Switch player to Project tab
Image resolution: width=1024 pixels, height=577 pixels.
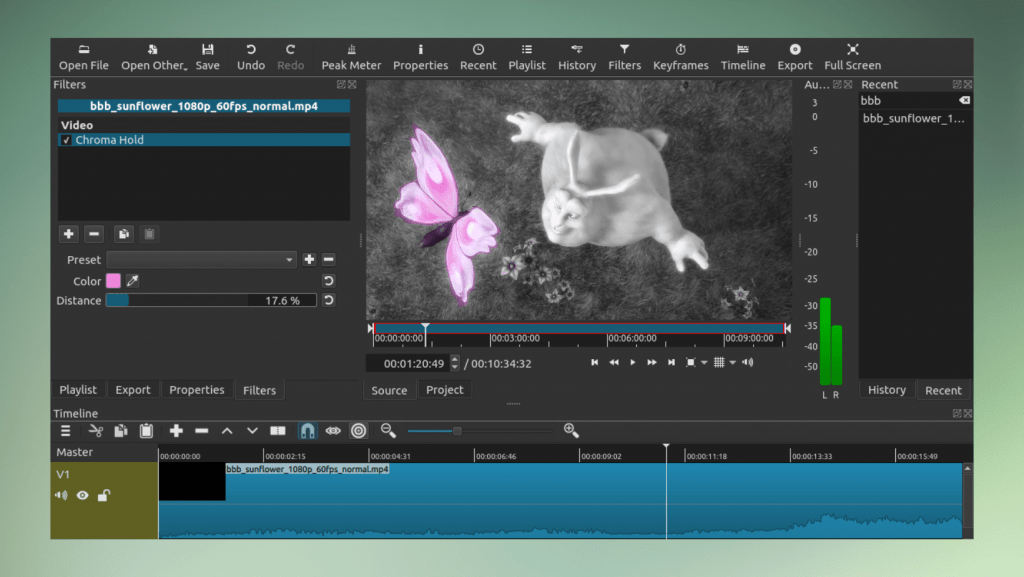445,390
